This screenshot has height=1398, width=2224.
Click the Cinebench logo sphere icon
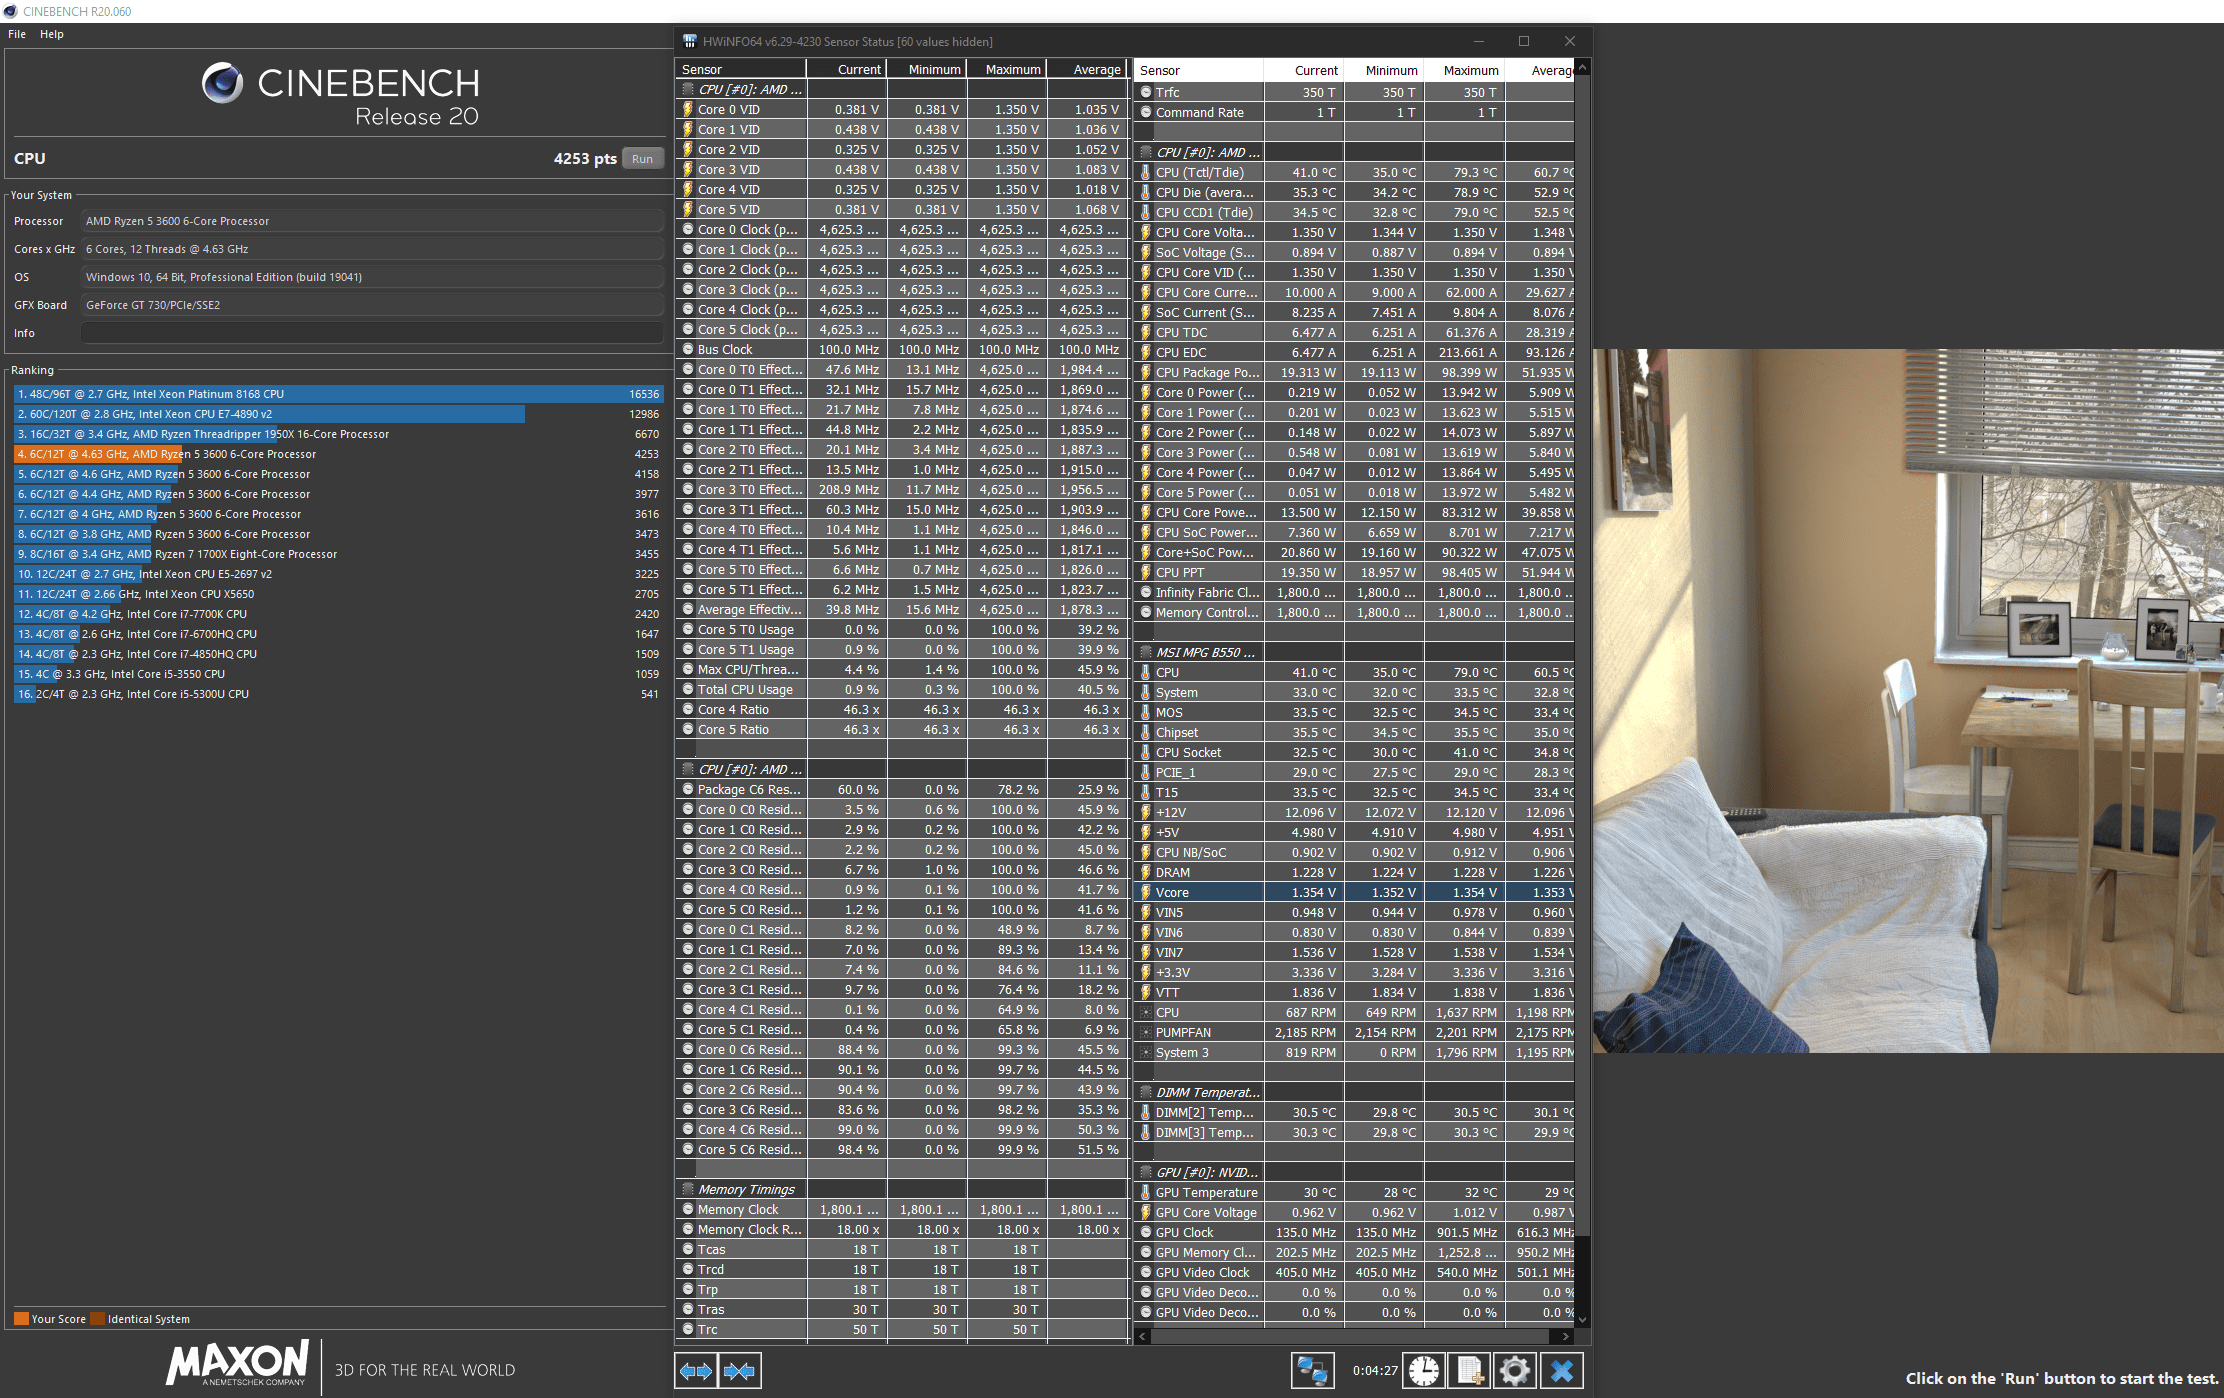coord(222,83)
